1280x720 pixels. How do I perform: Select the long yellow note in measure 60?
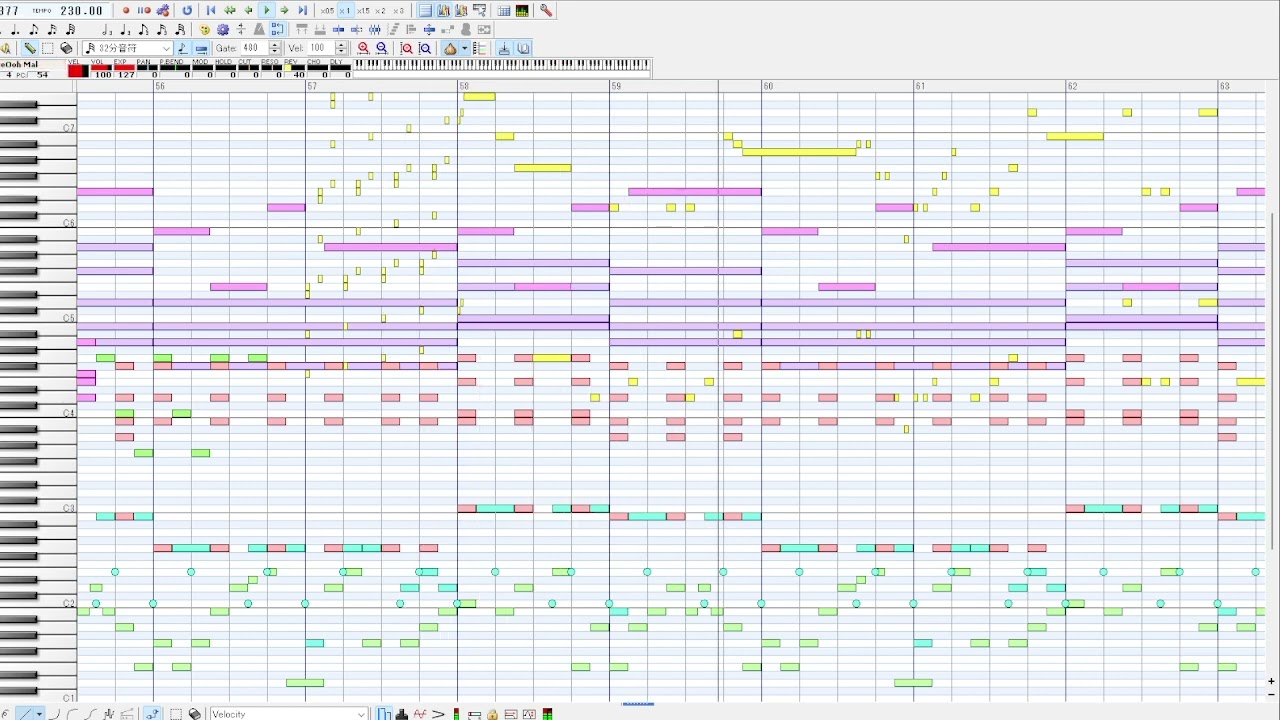(x=799, y=152)
